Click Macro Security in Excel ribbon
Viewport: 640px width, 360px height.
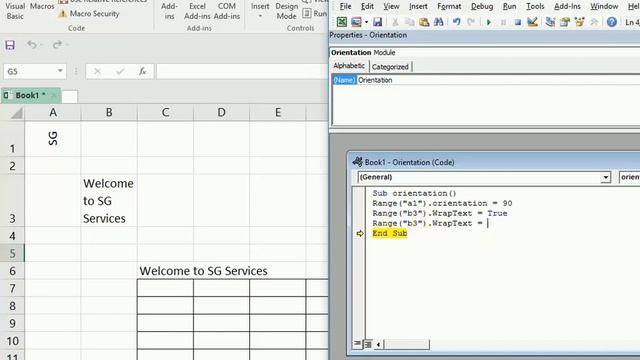coord(89,14)
